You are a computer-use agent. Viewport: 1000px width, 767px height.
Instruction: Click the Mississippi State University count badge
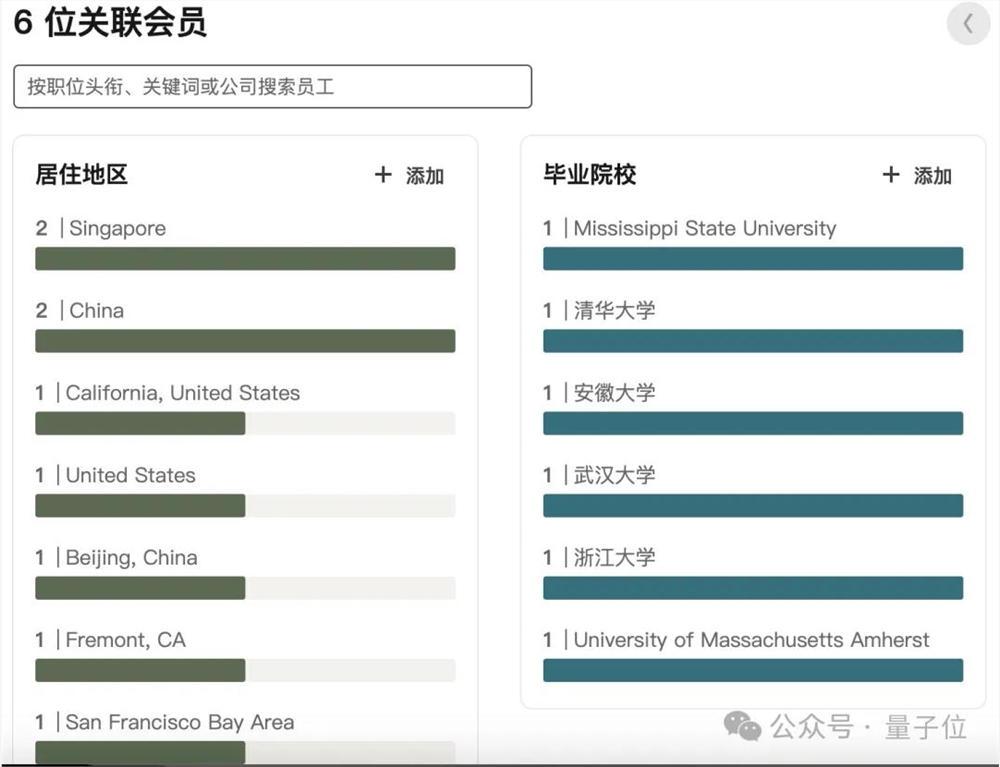tap(547, 228)
